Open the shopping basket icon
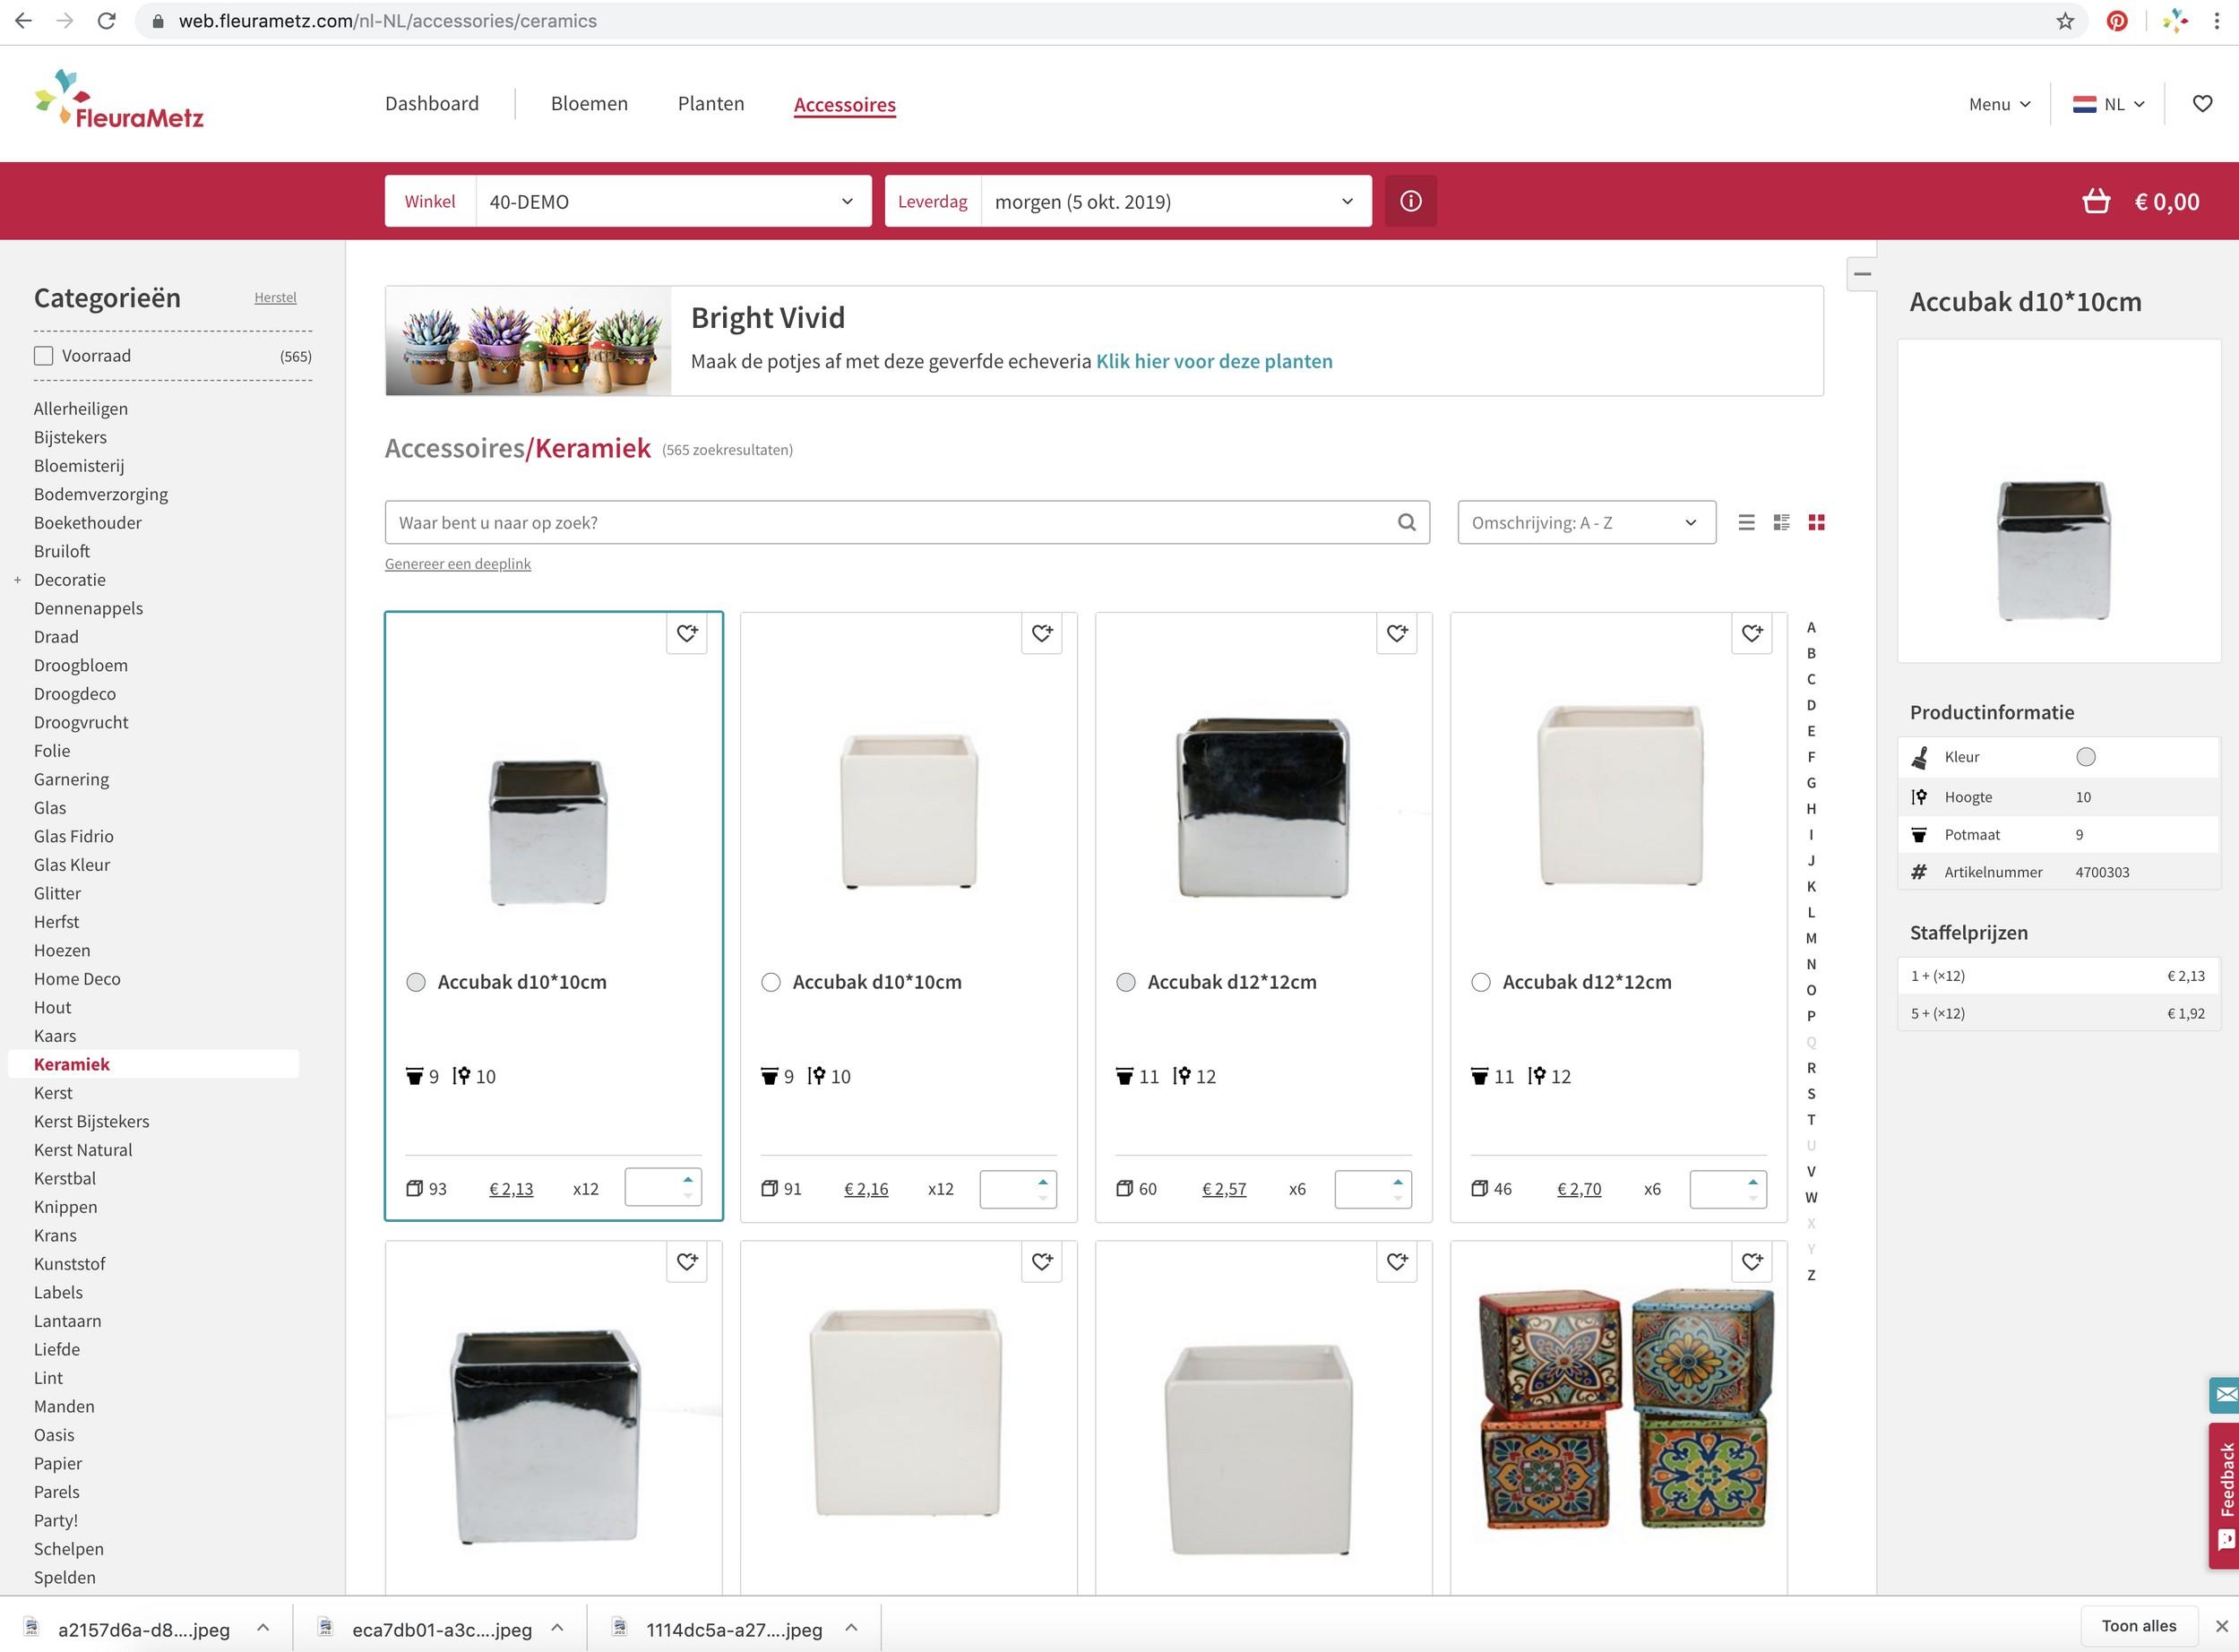The width and height of the screenshot is (2239, 1652). pyautogui.click(x=2096, y=201)
